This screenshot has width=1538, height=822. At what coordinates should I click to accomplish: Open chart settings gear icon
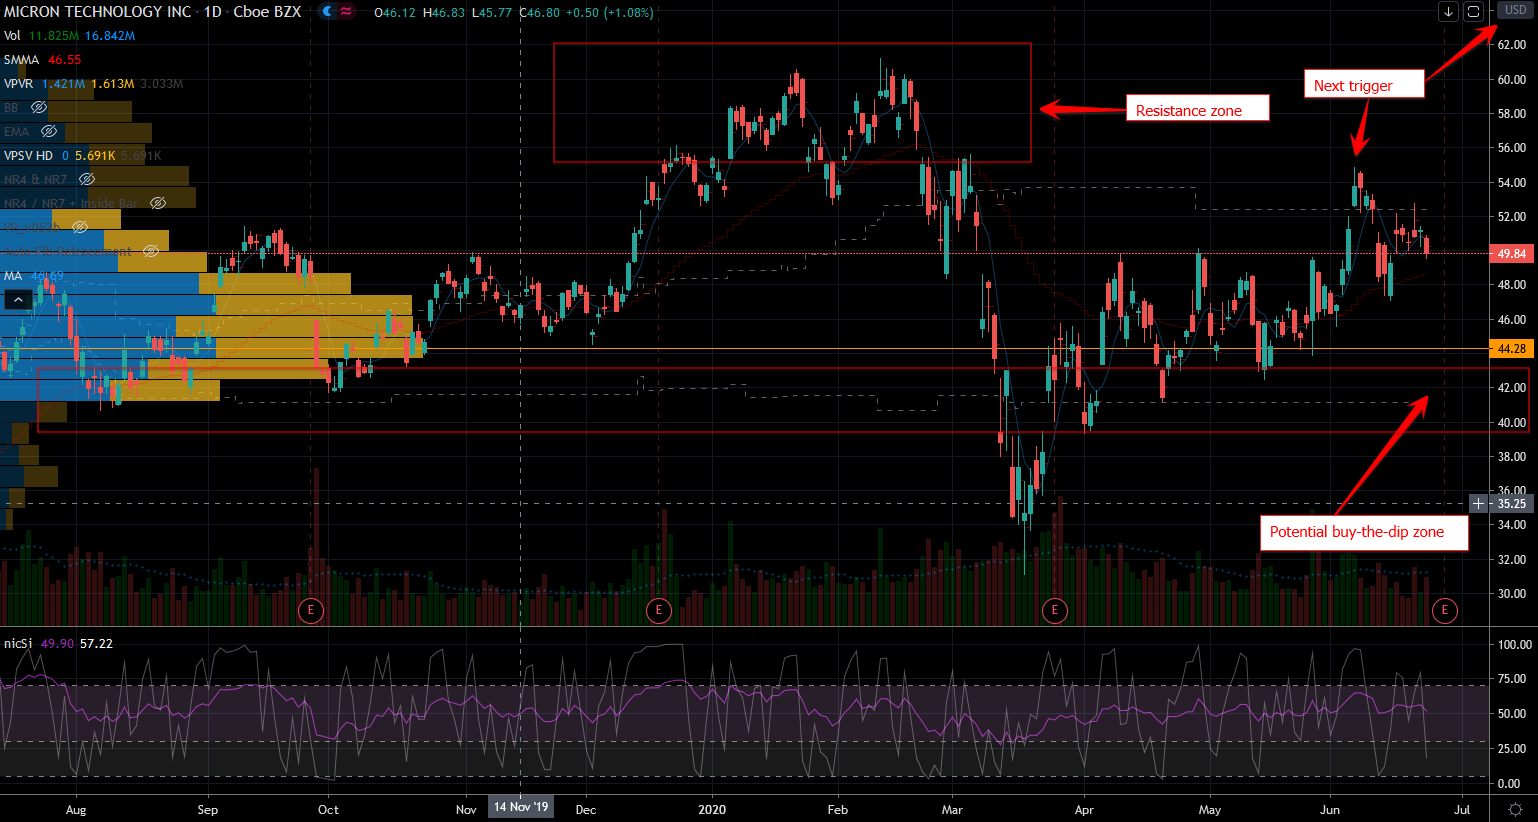click(1515, 809)
